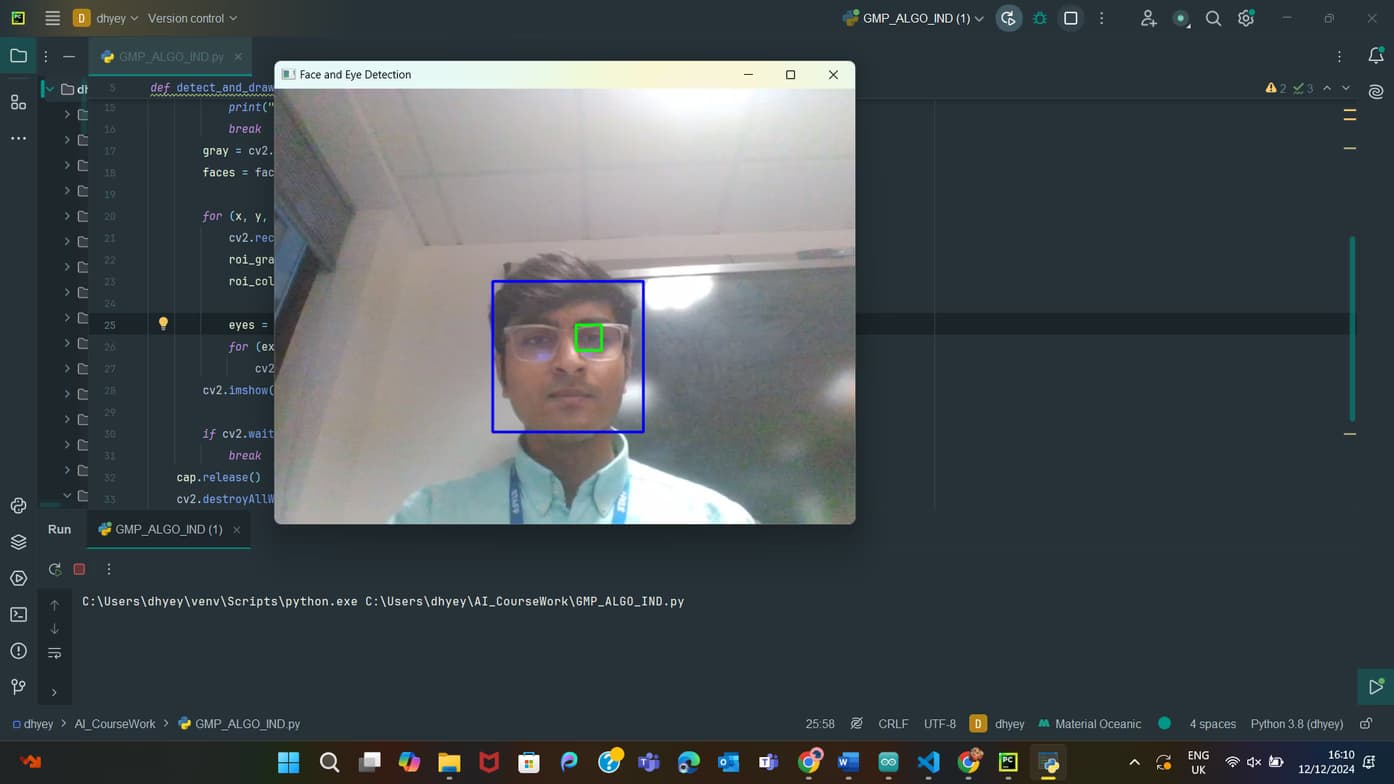Open the Problems tool window
1394x784 pixels.
(x=18, y=651)
